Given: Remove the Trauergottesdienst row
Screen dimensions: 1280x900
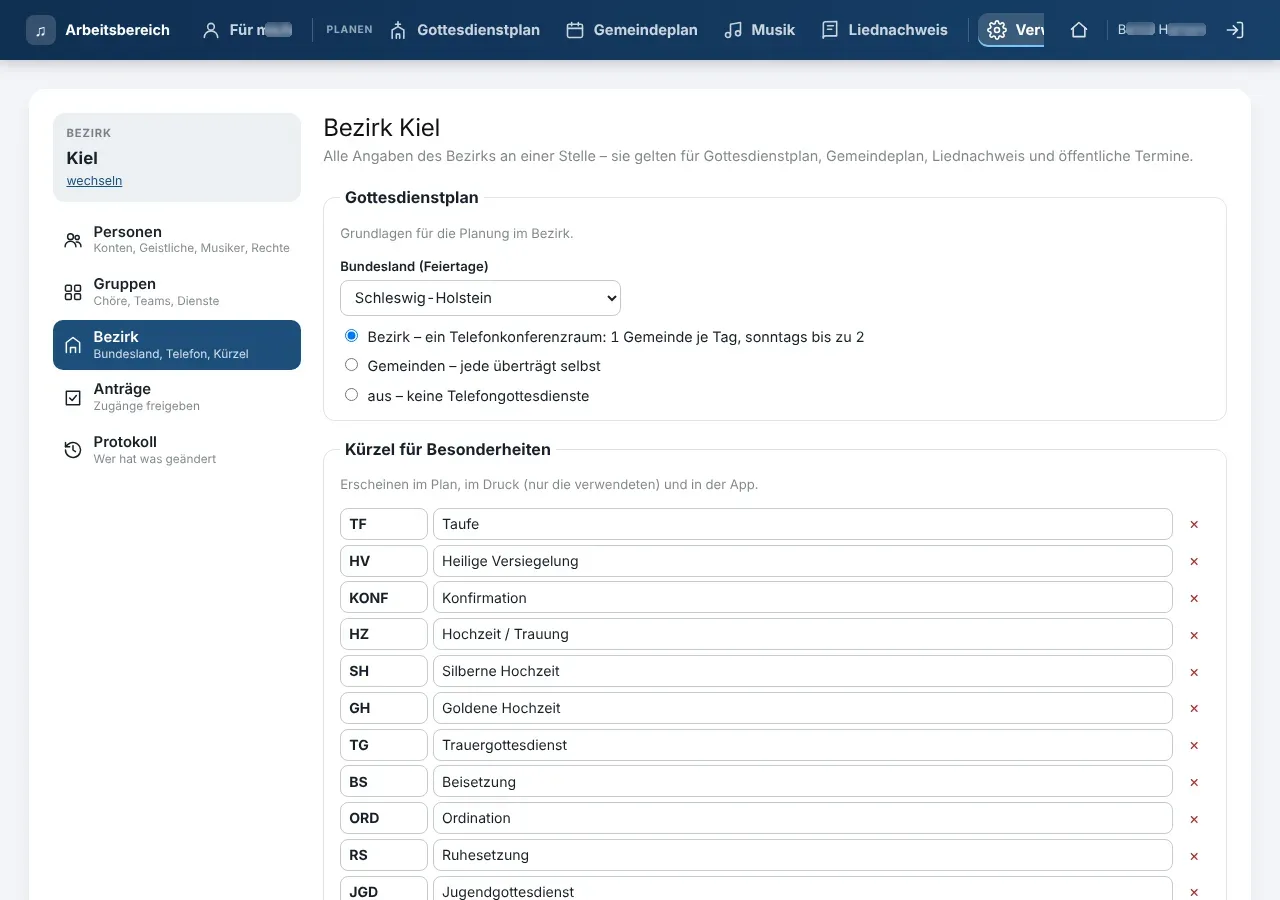Looking at the screenshot, I should tap(1194, 745).
